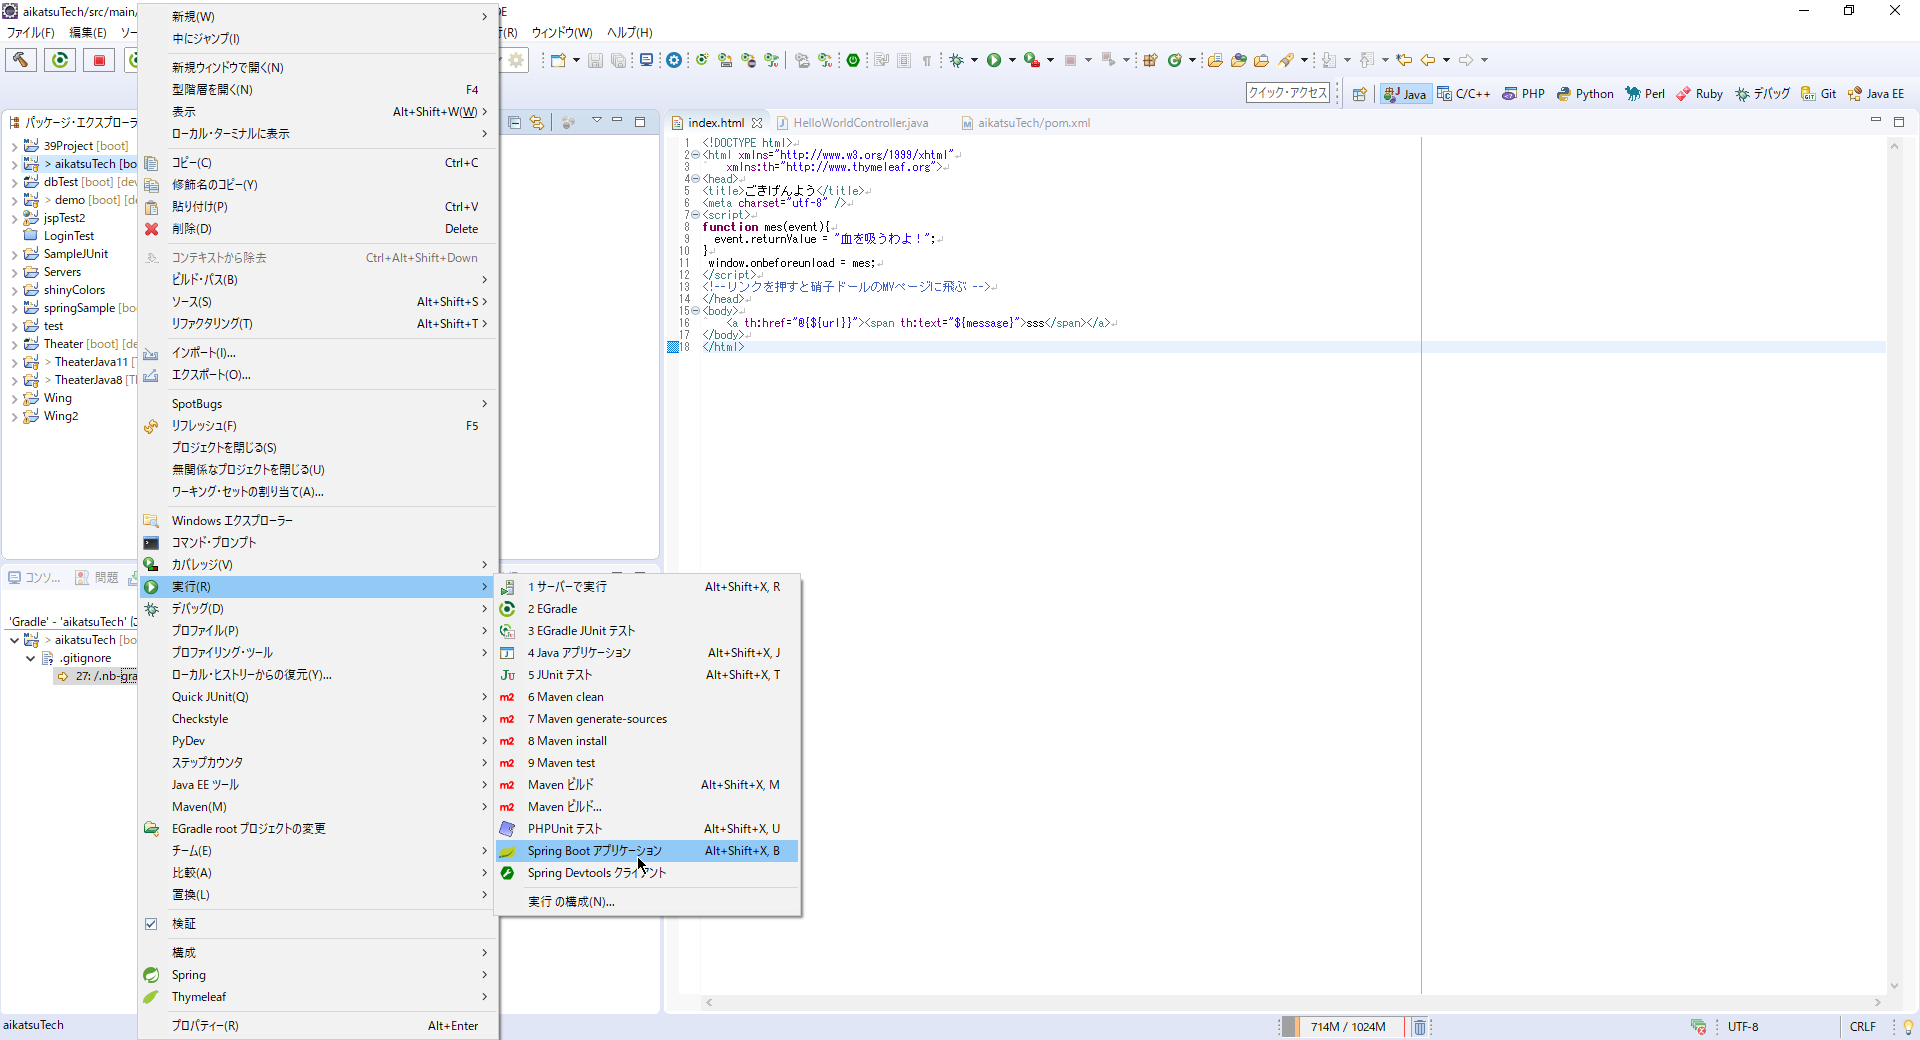
Task: Click the Run External Tools toolbox icon
Action: point(1032,60)
